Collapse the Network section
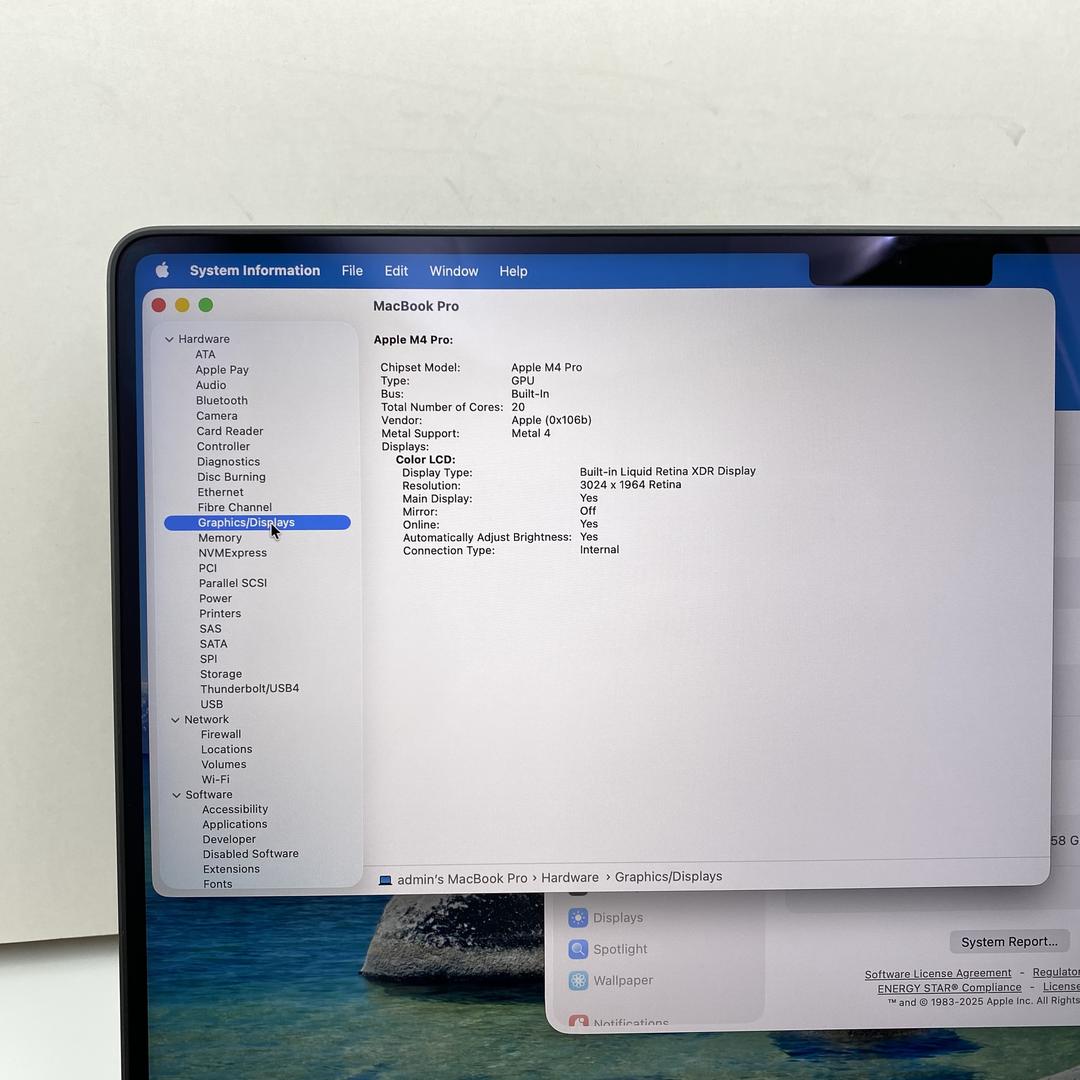Viewport: 1080px width, 1080px height. point(175,720)
